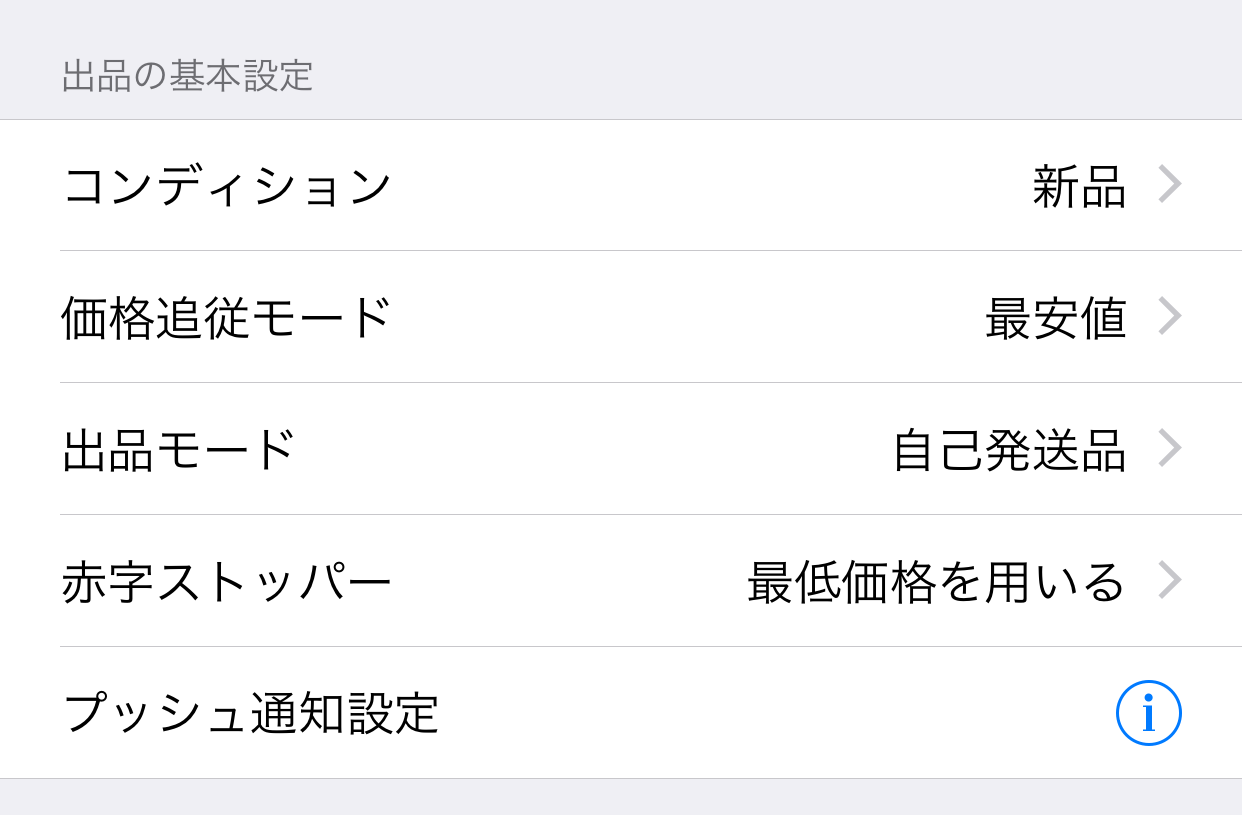1242x815 pixels.
Task: Expand 出品モード selection
Action: pos(621,449)
